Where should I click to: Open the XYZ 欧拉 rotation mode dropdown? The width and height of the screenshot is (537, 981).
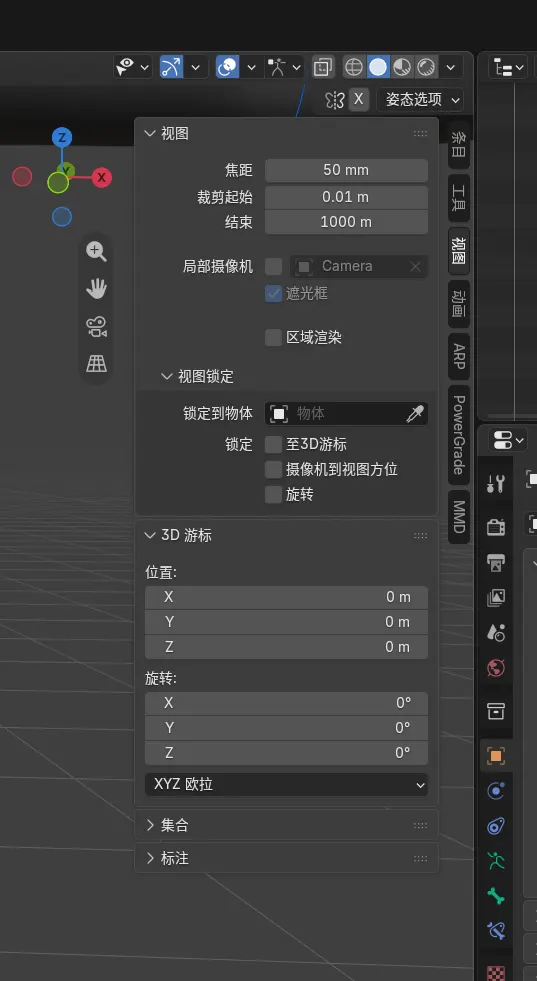point(286,785)
